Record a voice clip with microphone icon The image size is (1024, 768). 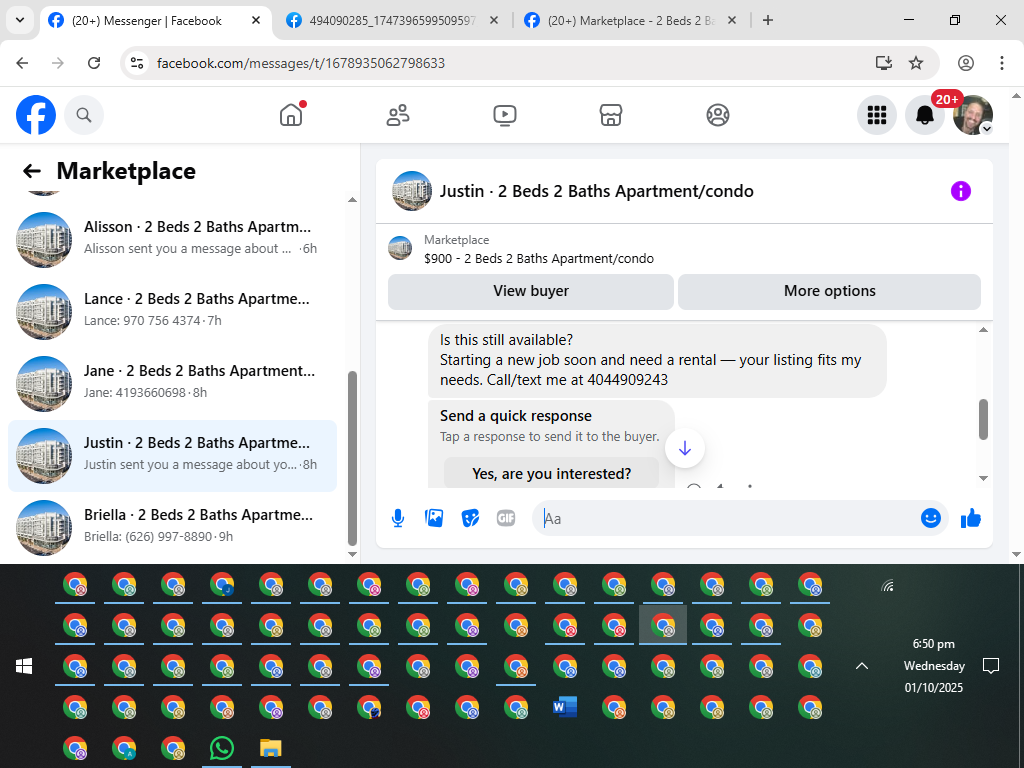tap(398, 519)
